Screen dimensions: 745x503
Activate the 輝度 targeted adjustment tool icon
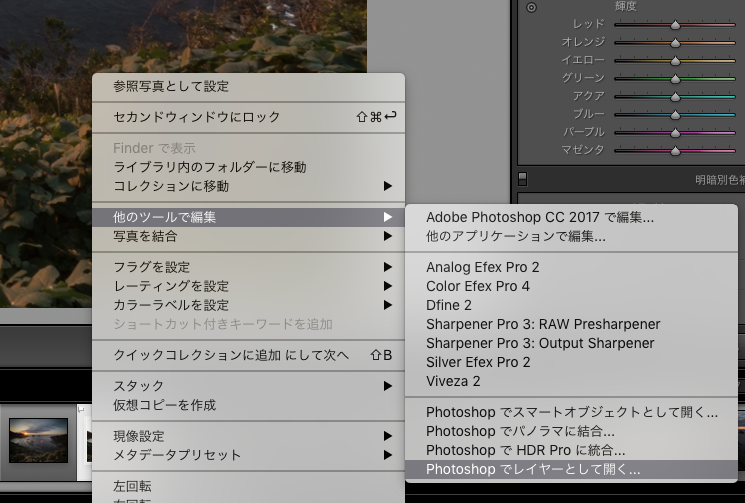531,8
